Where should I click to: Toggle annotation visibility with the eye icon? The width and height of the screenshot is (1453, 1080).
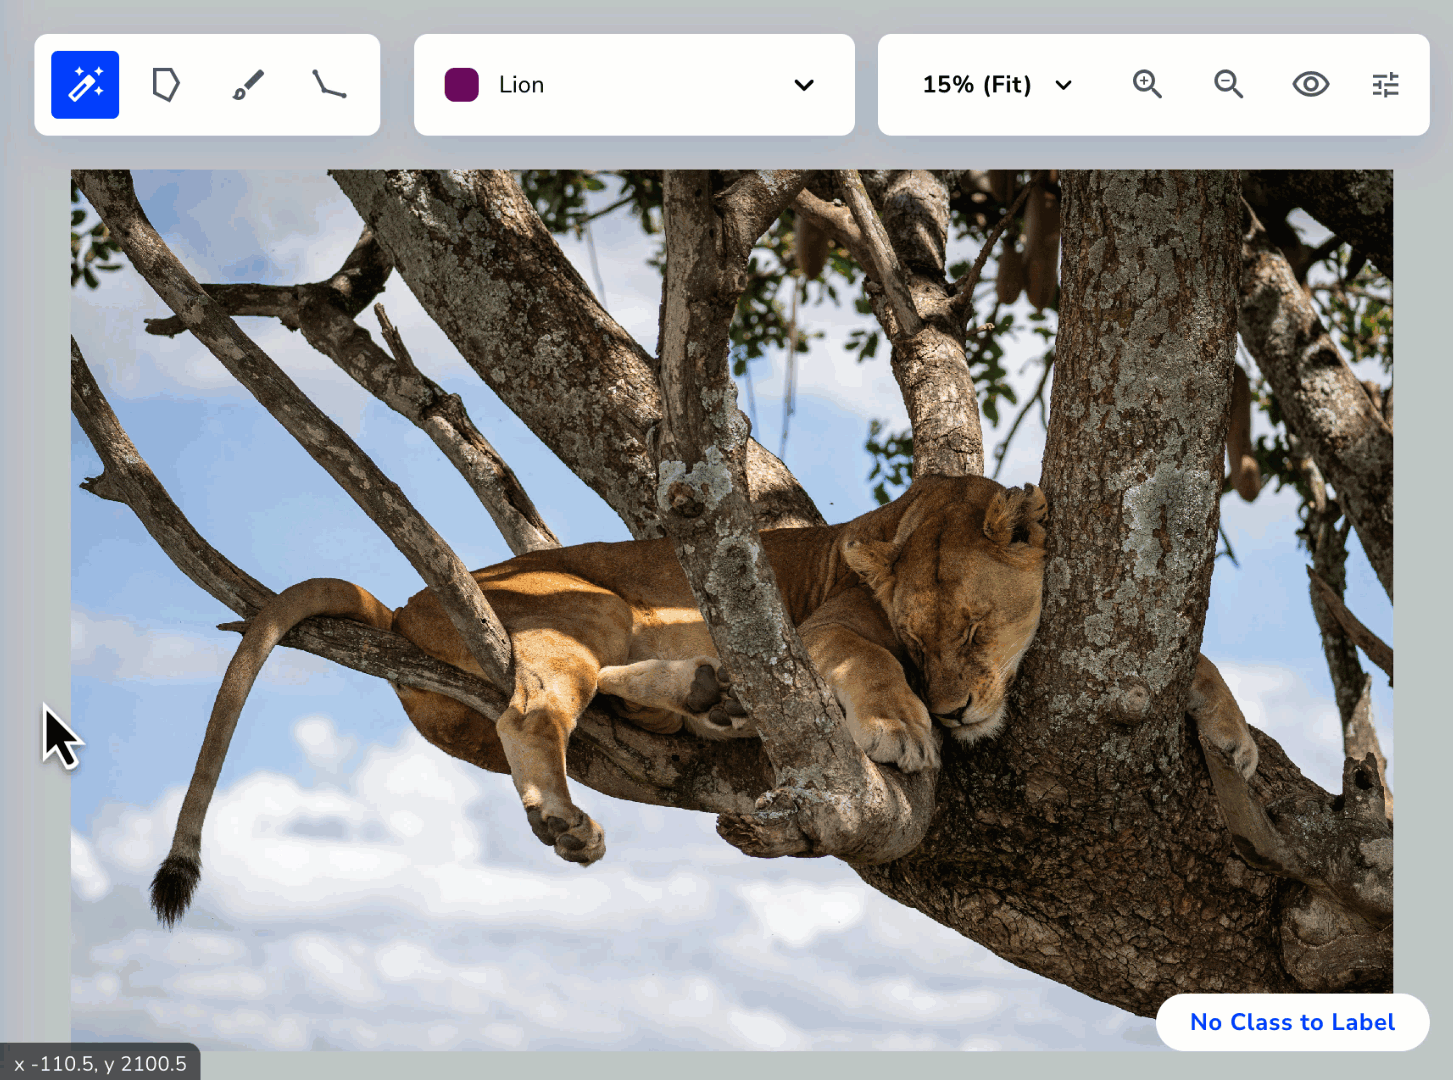coord(1310,84)
